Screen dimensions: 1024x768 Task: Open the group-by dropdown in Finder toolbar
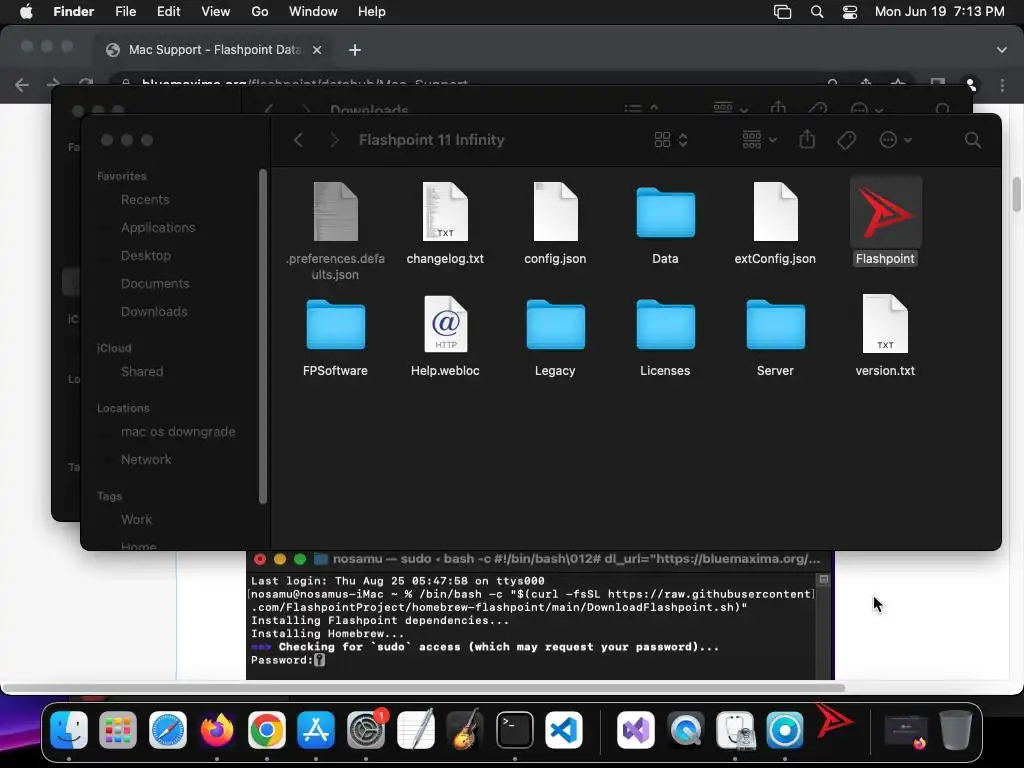[x=759, y=140]
